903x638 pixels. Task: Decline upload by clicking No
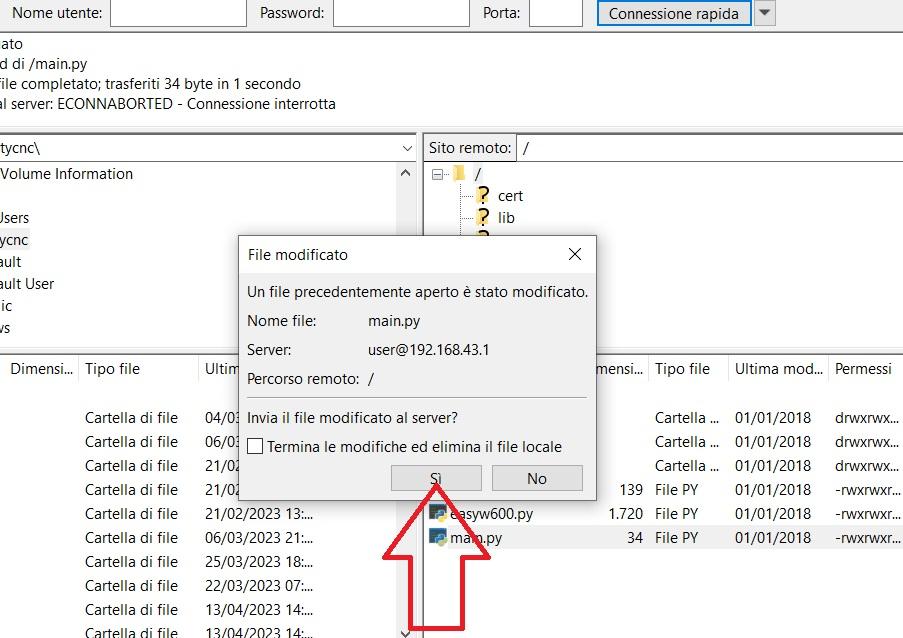(537, 478)
